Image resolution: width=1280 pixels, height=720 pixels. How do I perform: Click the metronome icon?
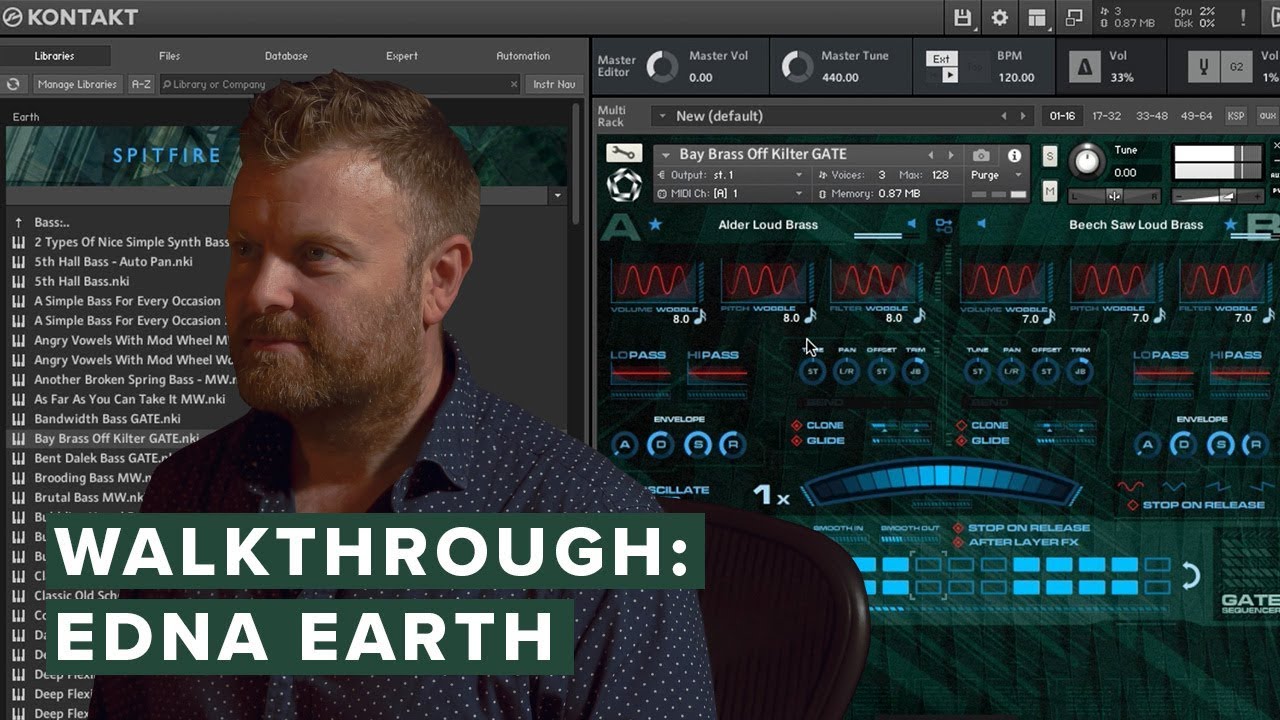point(1084,67)
